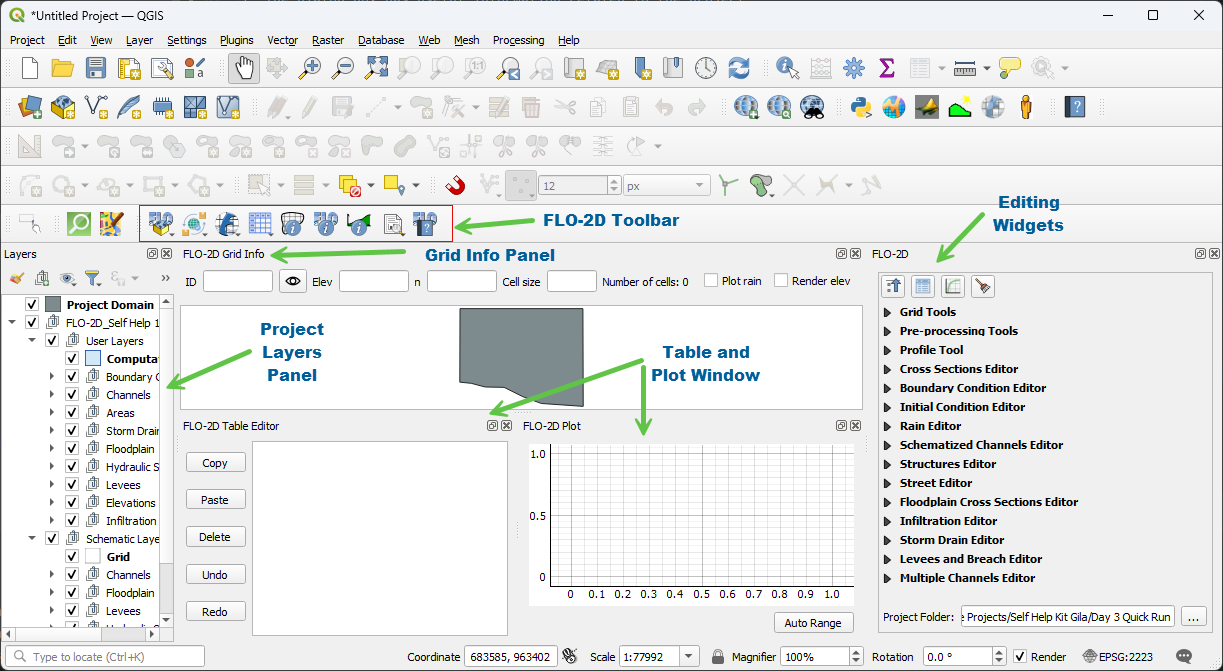
Task: Open the Plugins menu
Action: coord(237,40)
